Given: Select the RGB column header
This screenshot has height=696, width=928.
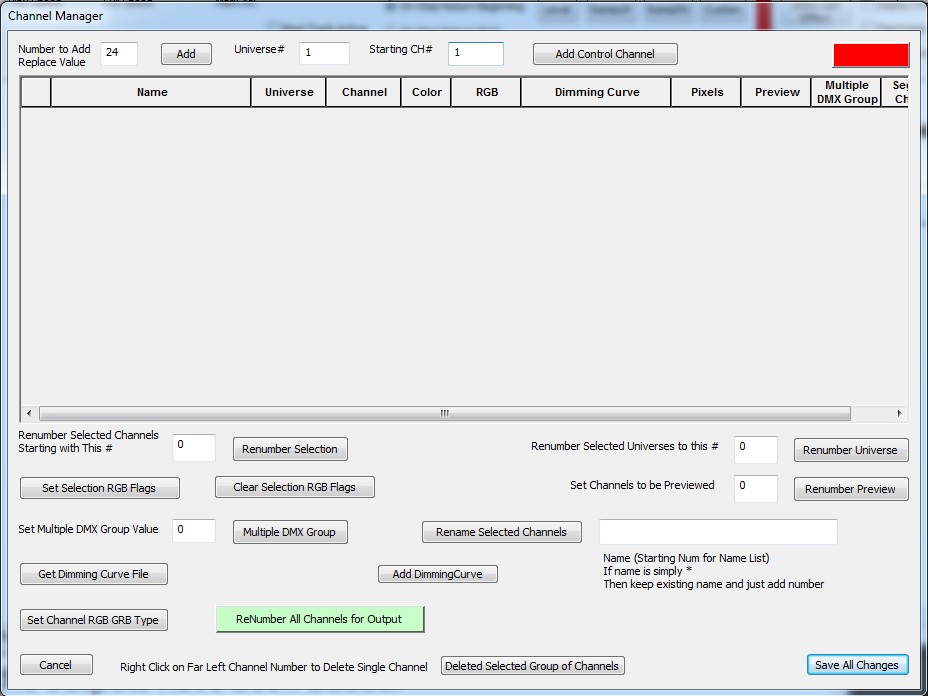Looking at the screenshot, I should click(486, 92).
